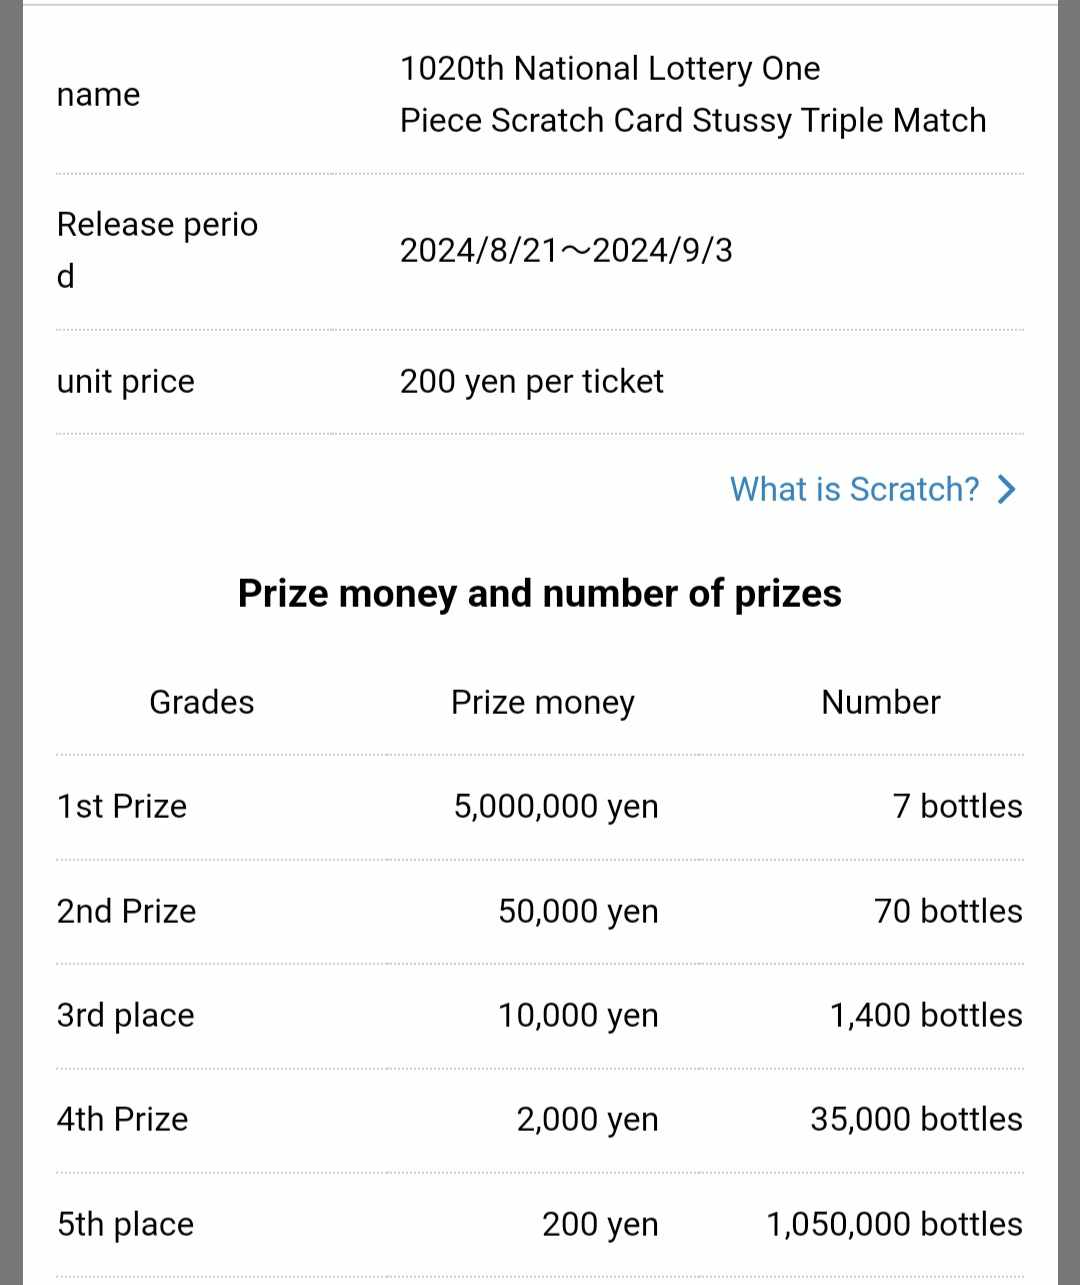Image resolution: width=1080 pixels, height=1285 pixels.
Task: Tap the chevron arrow beside What is Scratch
Action: 1006,489
